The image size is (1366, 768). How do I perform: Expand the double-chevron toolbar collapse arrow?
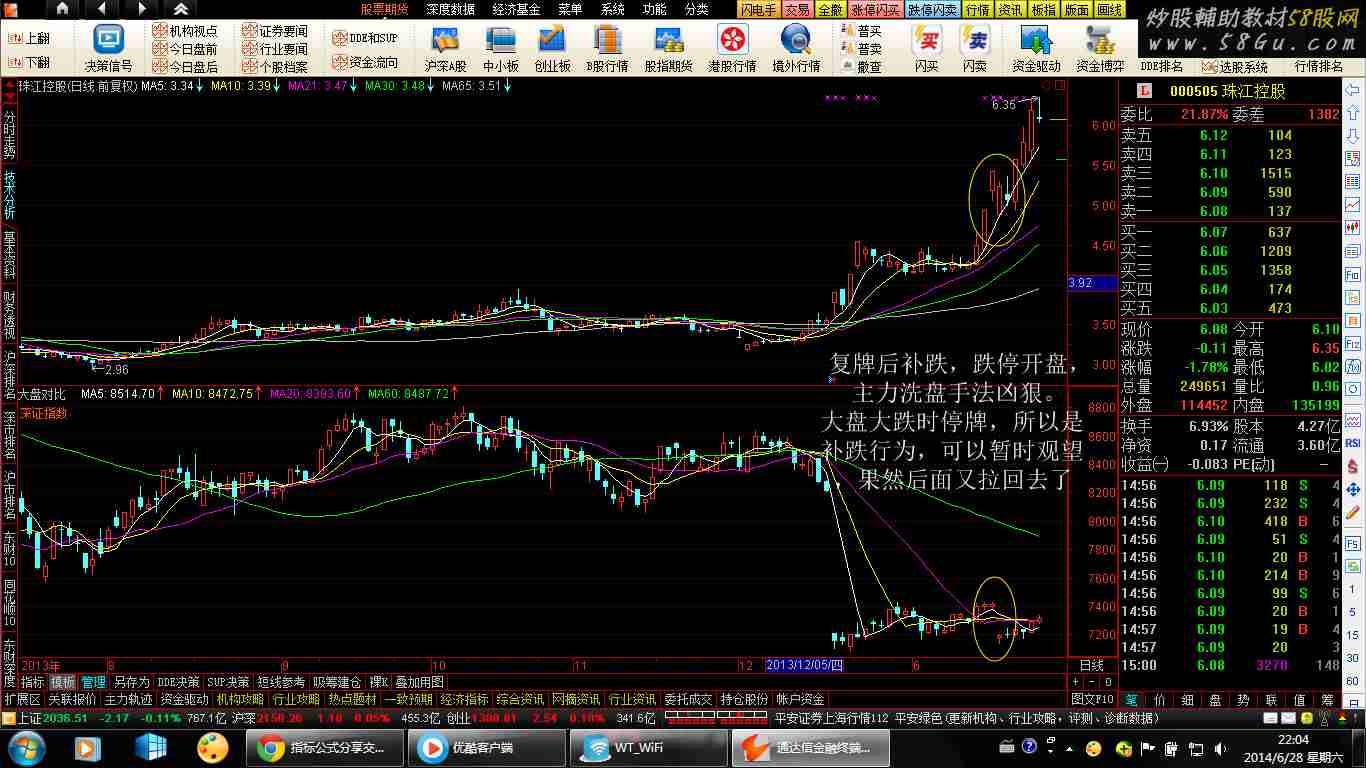point(181,9)
